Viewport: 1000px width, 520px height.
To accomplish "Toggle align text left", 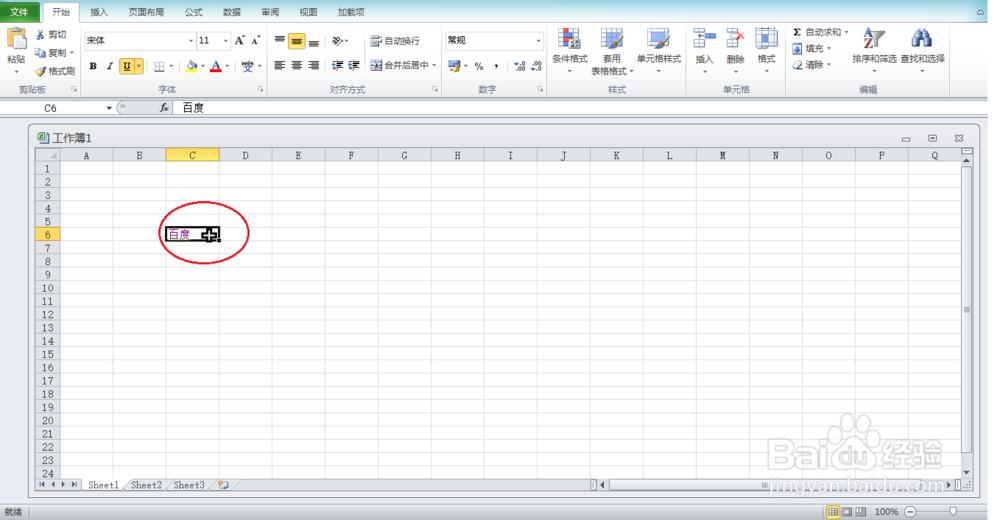I will click(x=279, y=65).
